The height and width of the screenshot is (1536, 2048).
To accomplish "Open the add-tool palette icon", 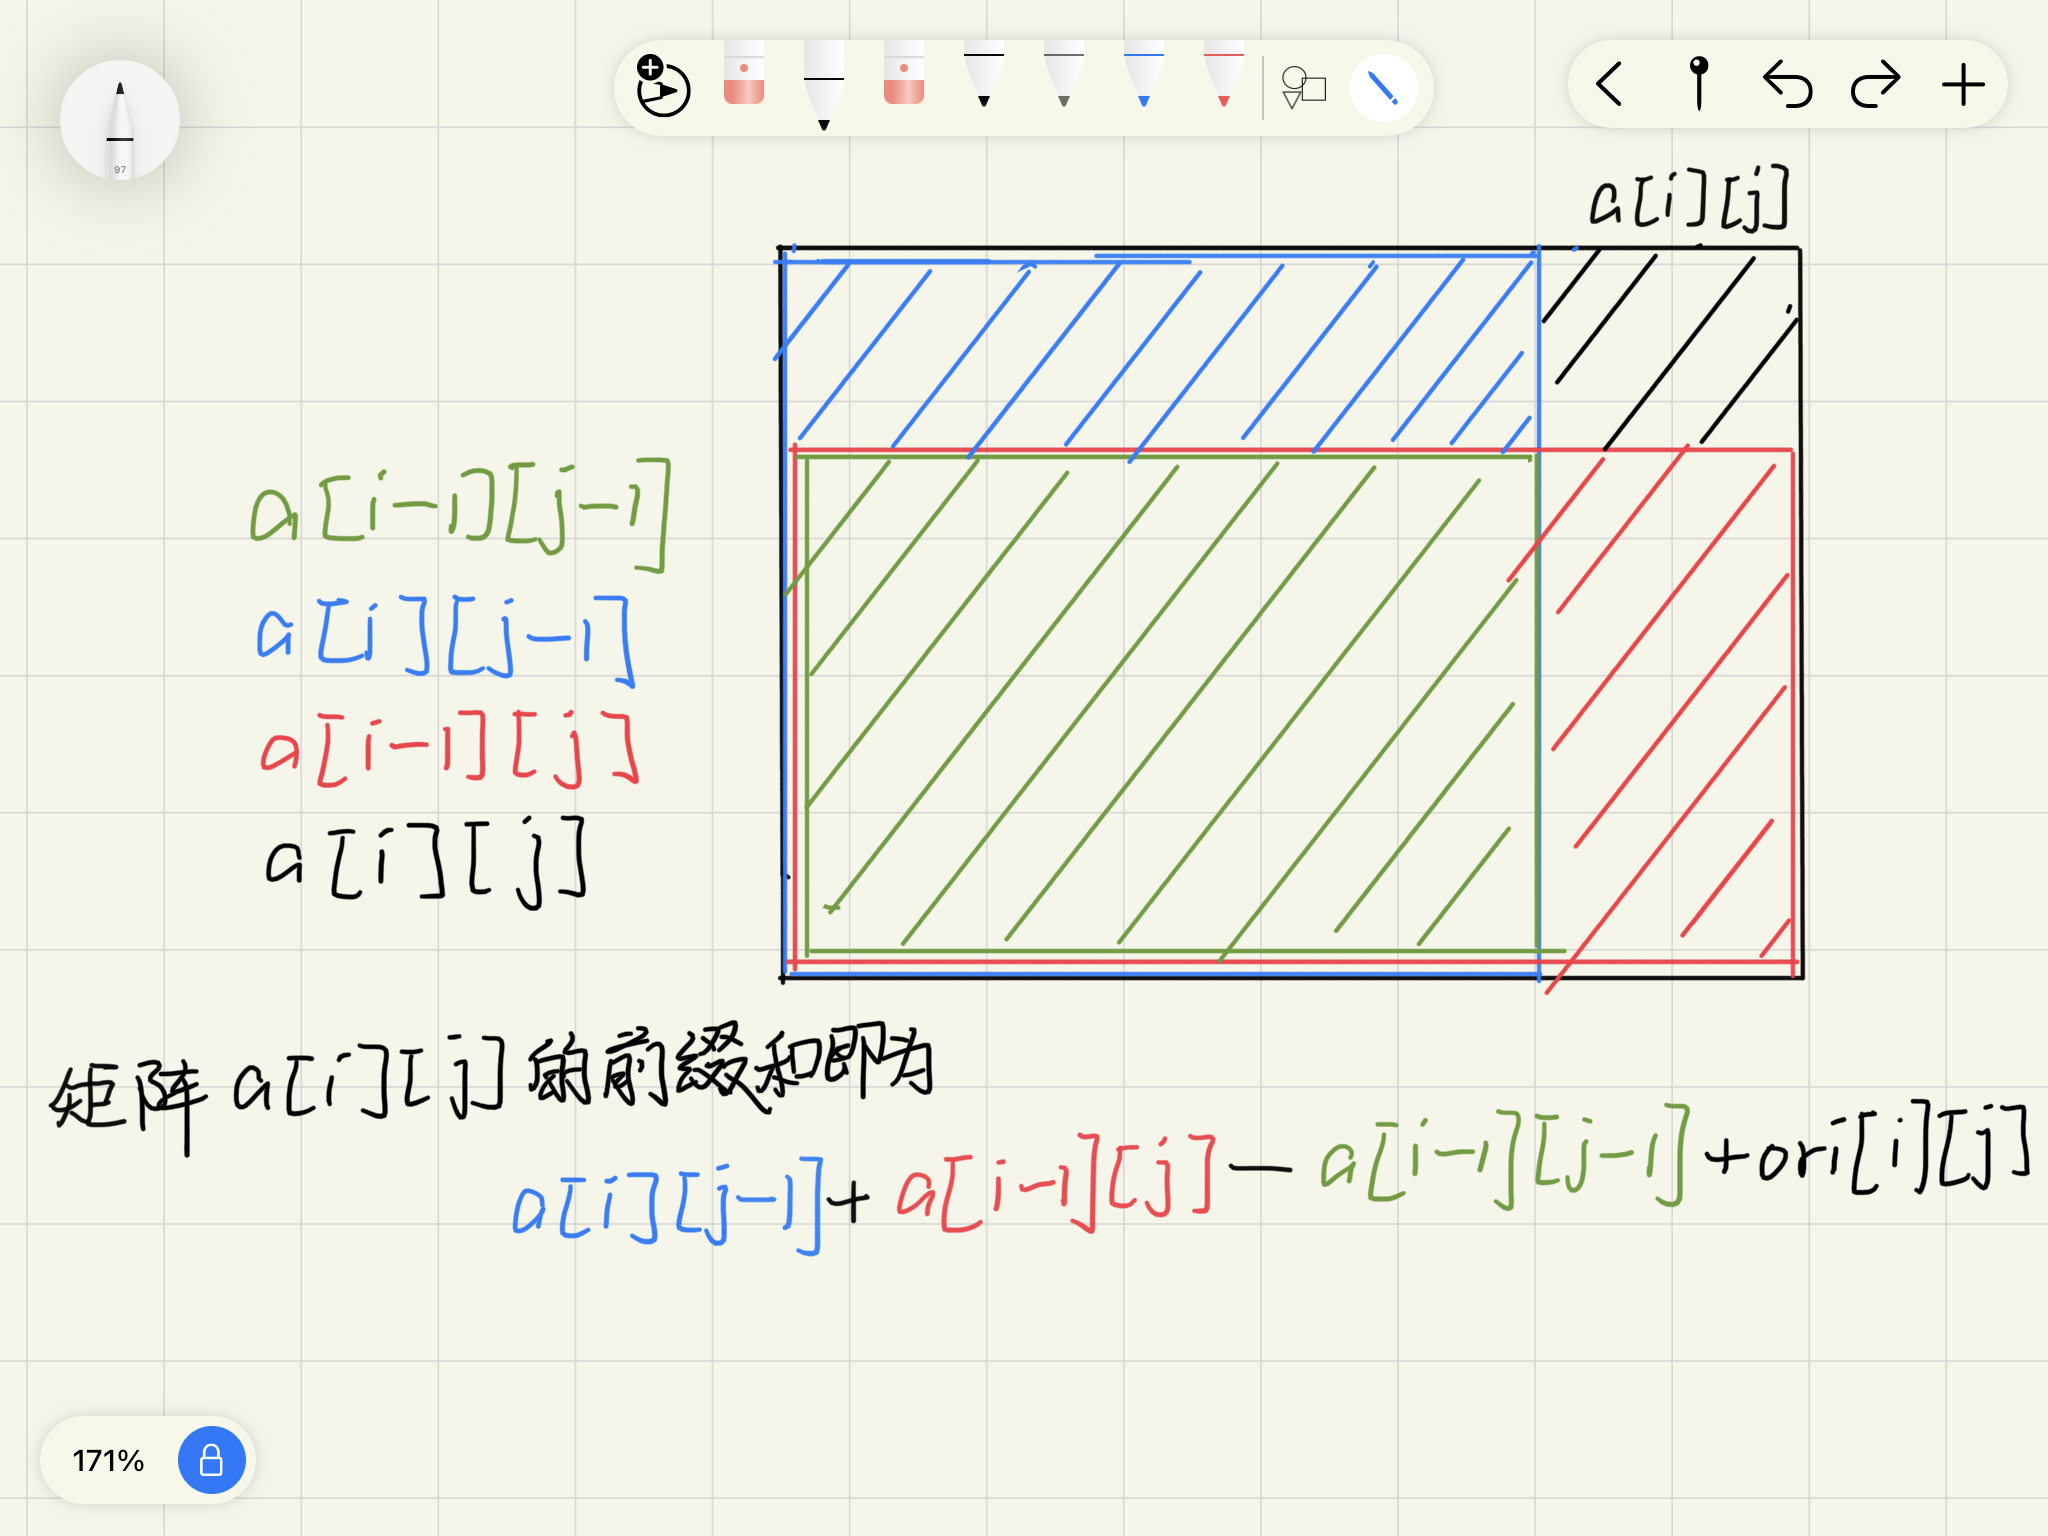I will click(663, 88).
